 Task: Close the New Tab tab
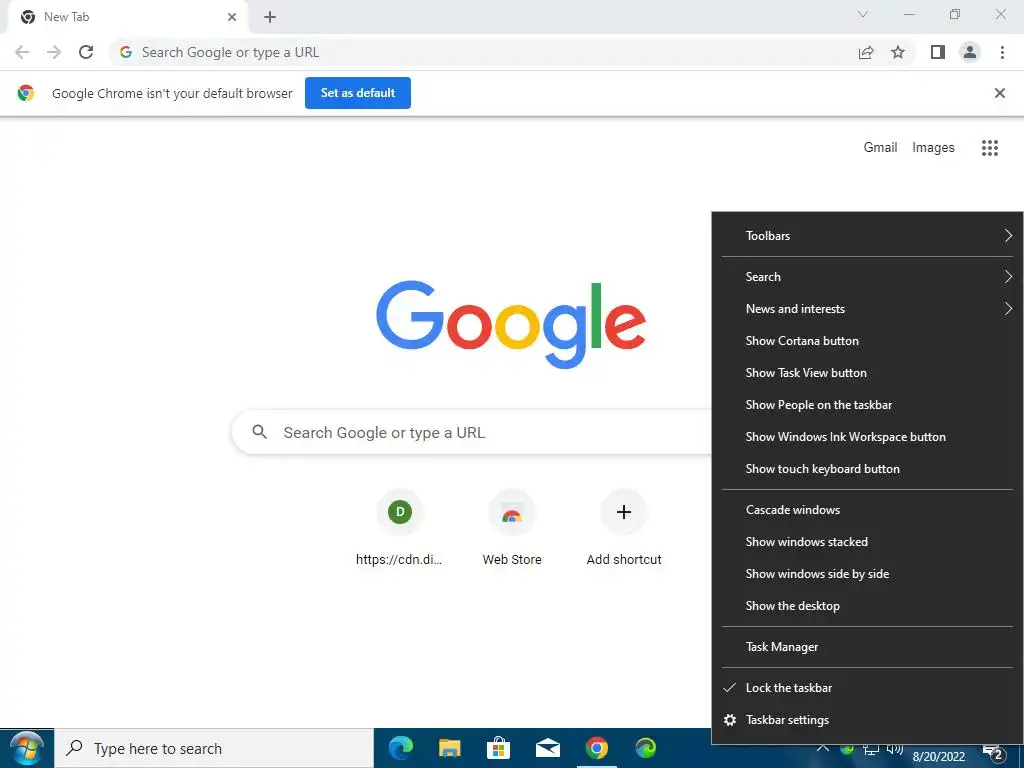coord(232,17)
